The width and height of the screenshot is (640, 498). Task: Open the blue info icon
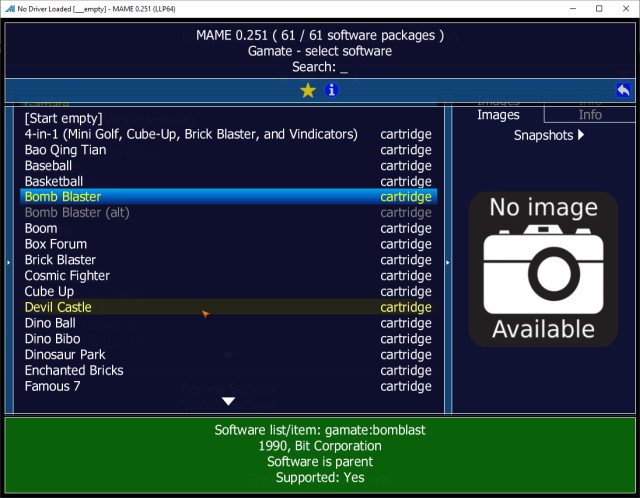click(x=331, y=90)
